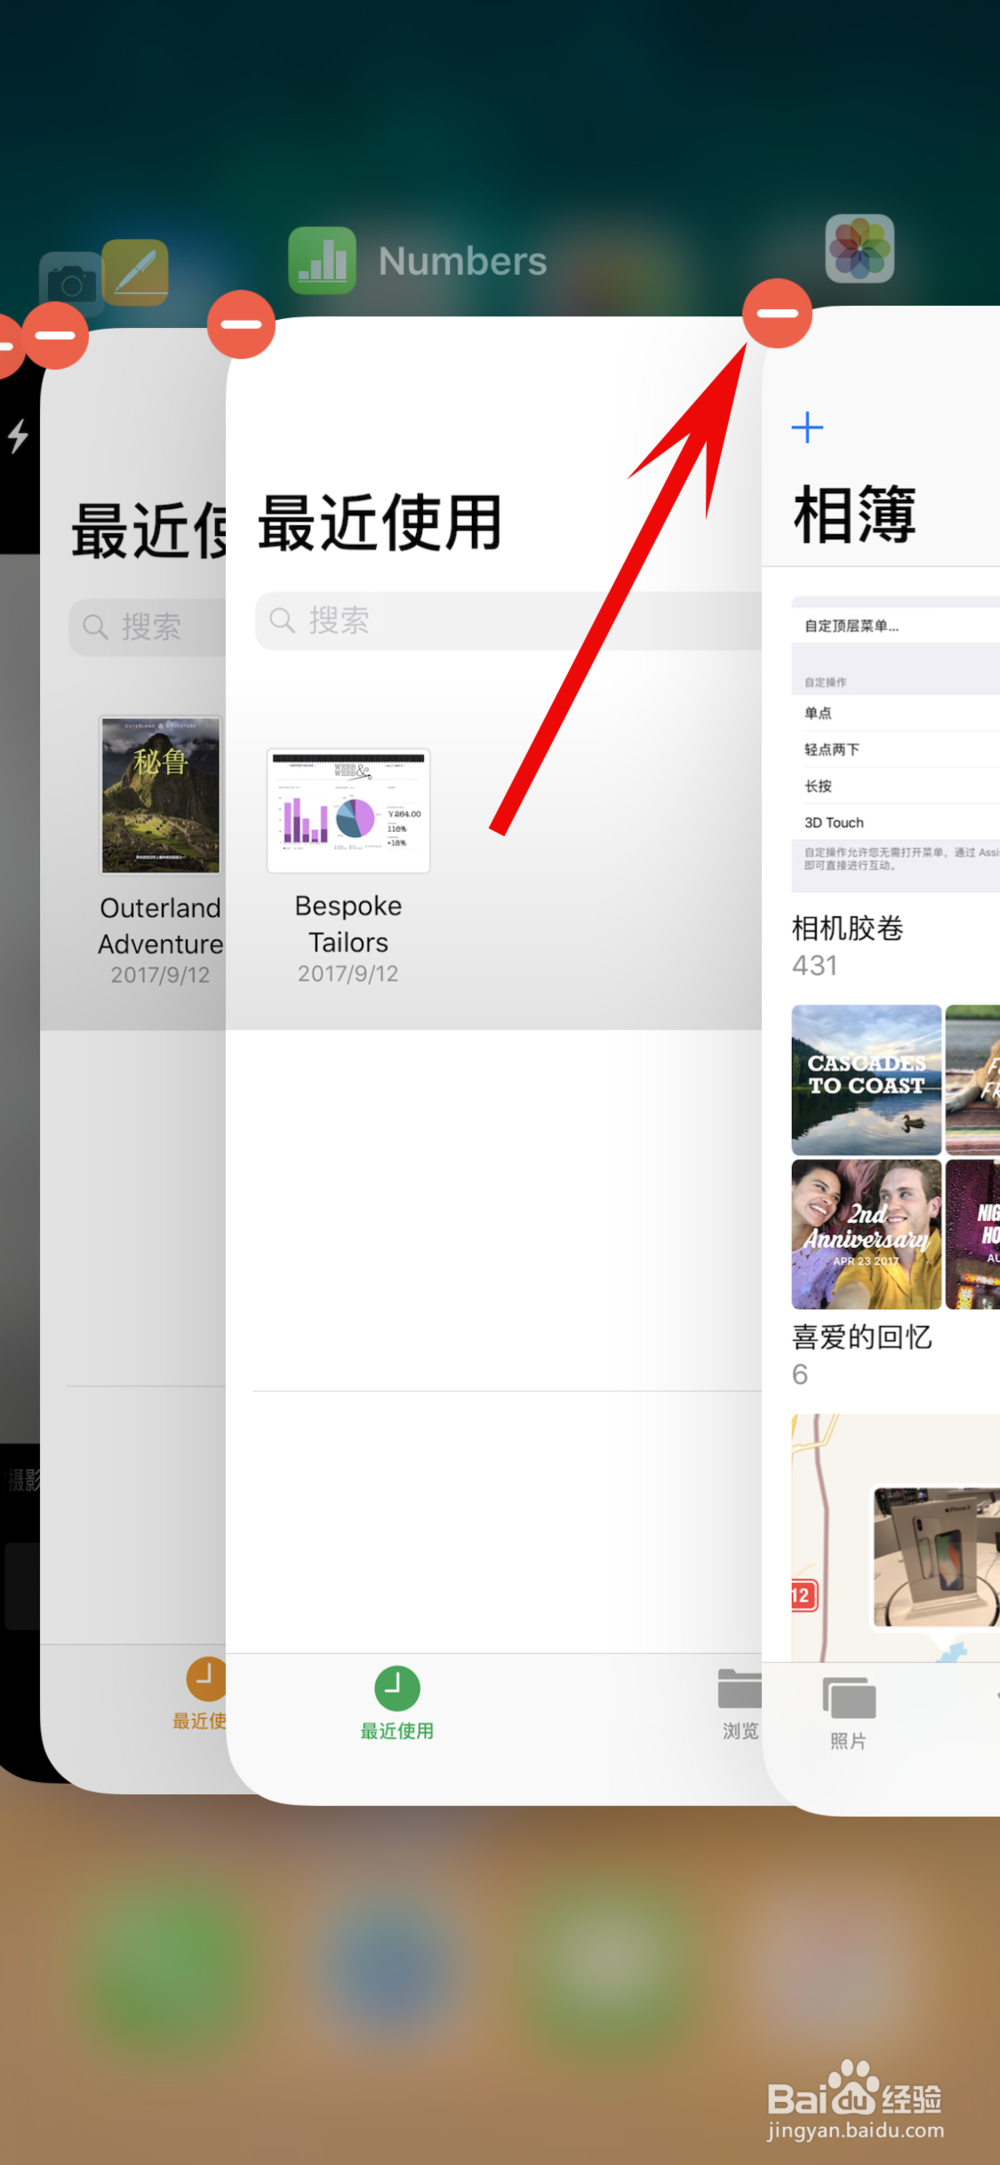Screen dimensions: 1000x2165
Task: Select 最近使用 tab in Numbers card
Action: (x=397, y=1704)
